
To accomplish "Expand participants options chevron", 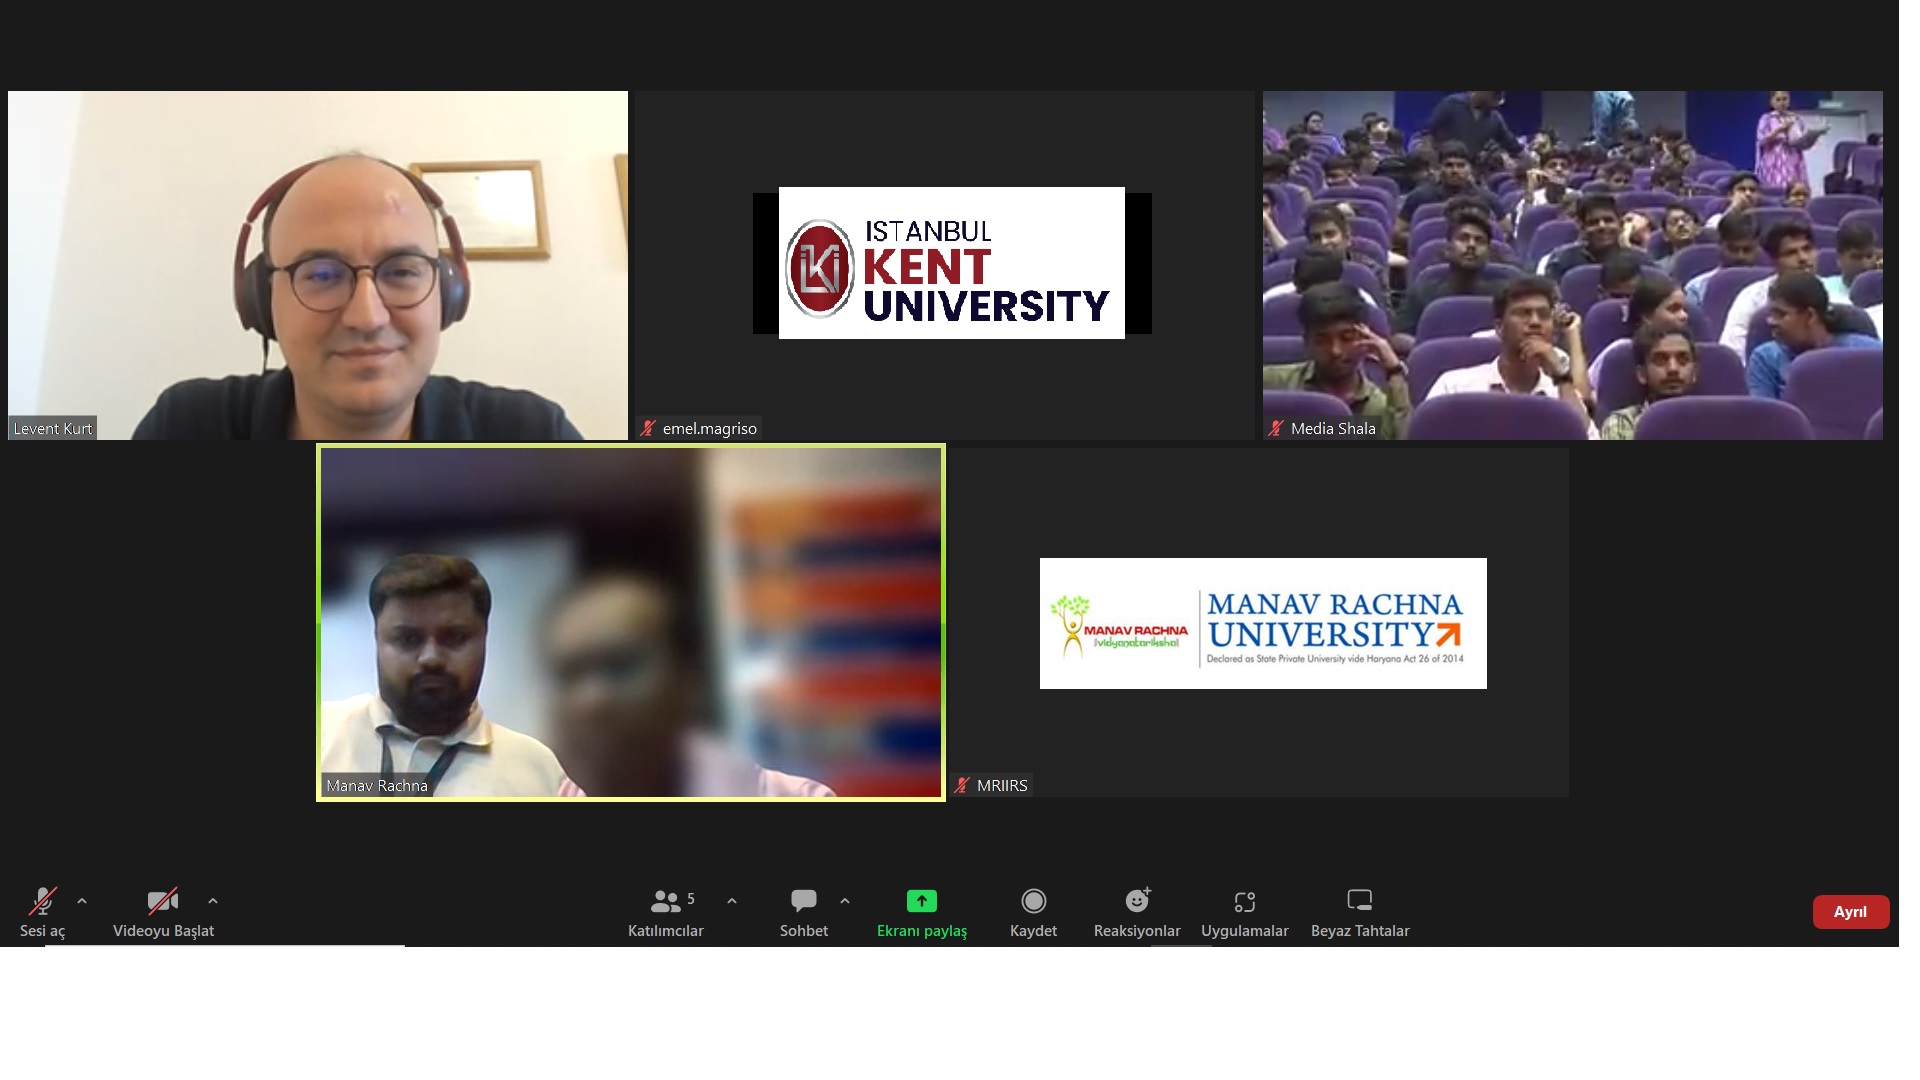I will [732, 902].
